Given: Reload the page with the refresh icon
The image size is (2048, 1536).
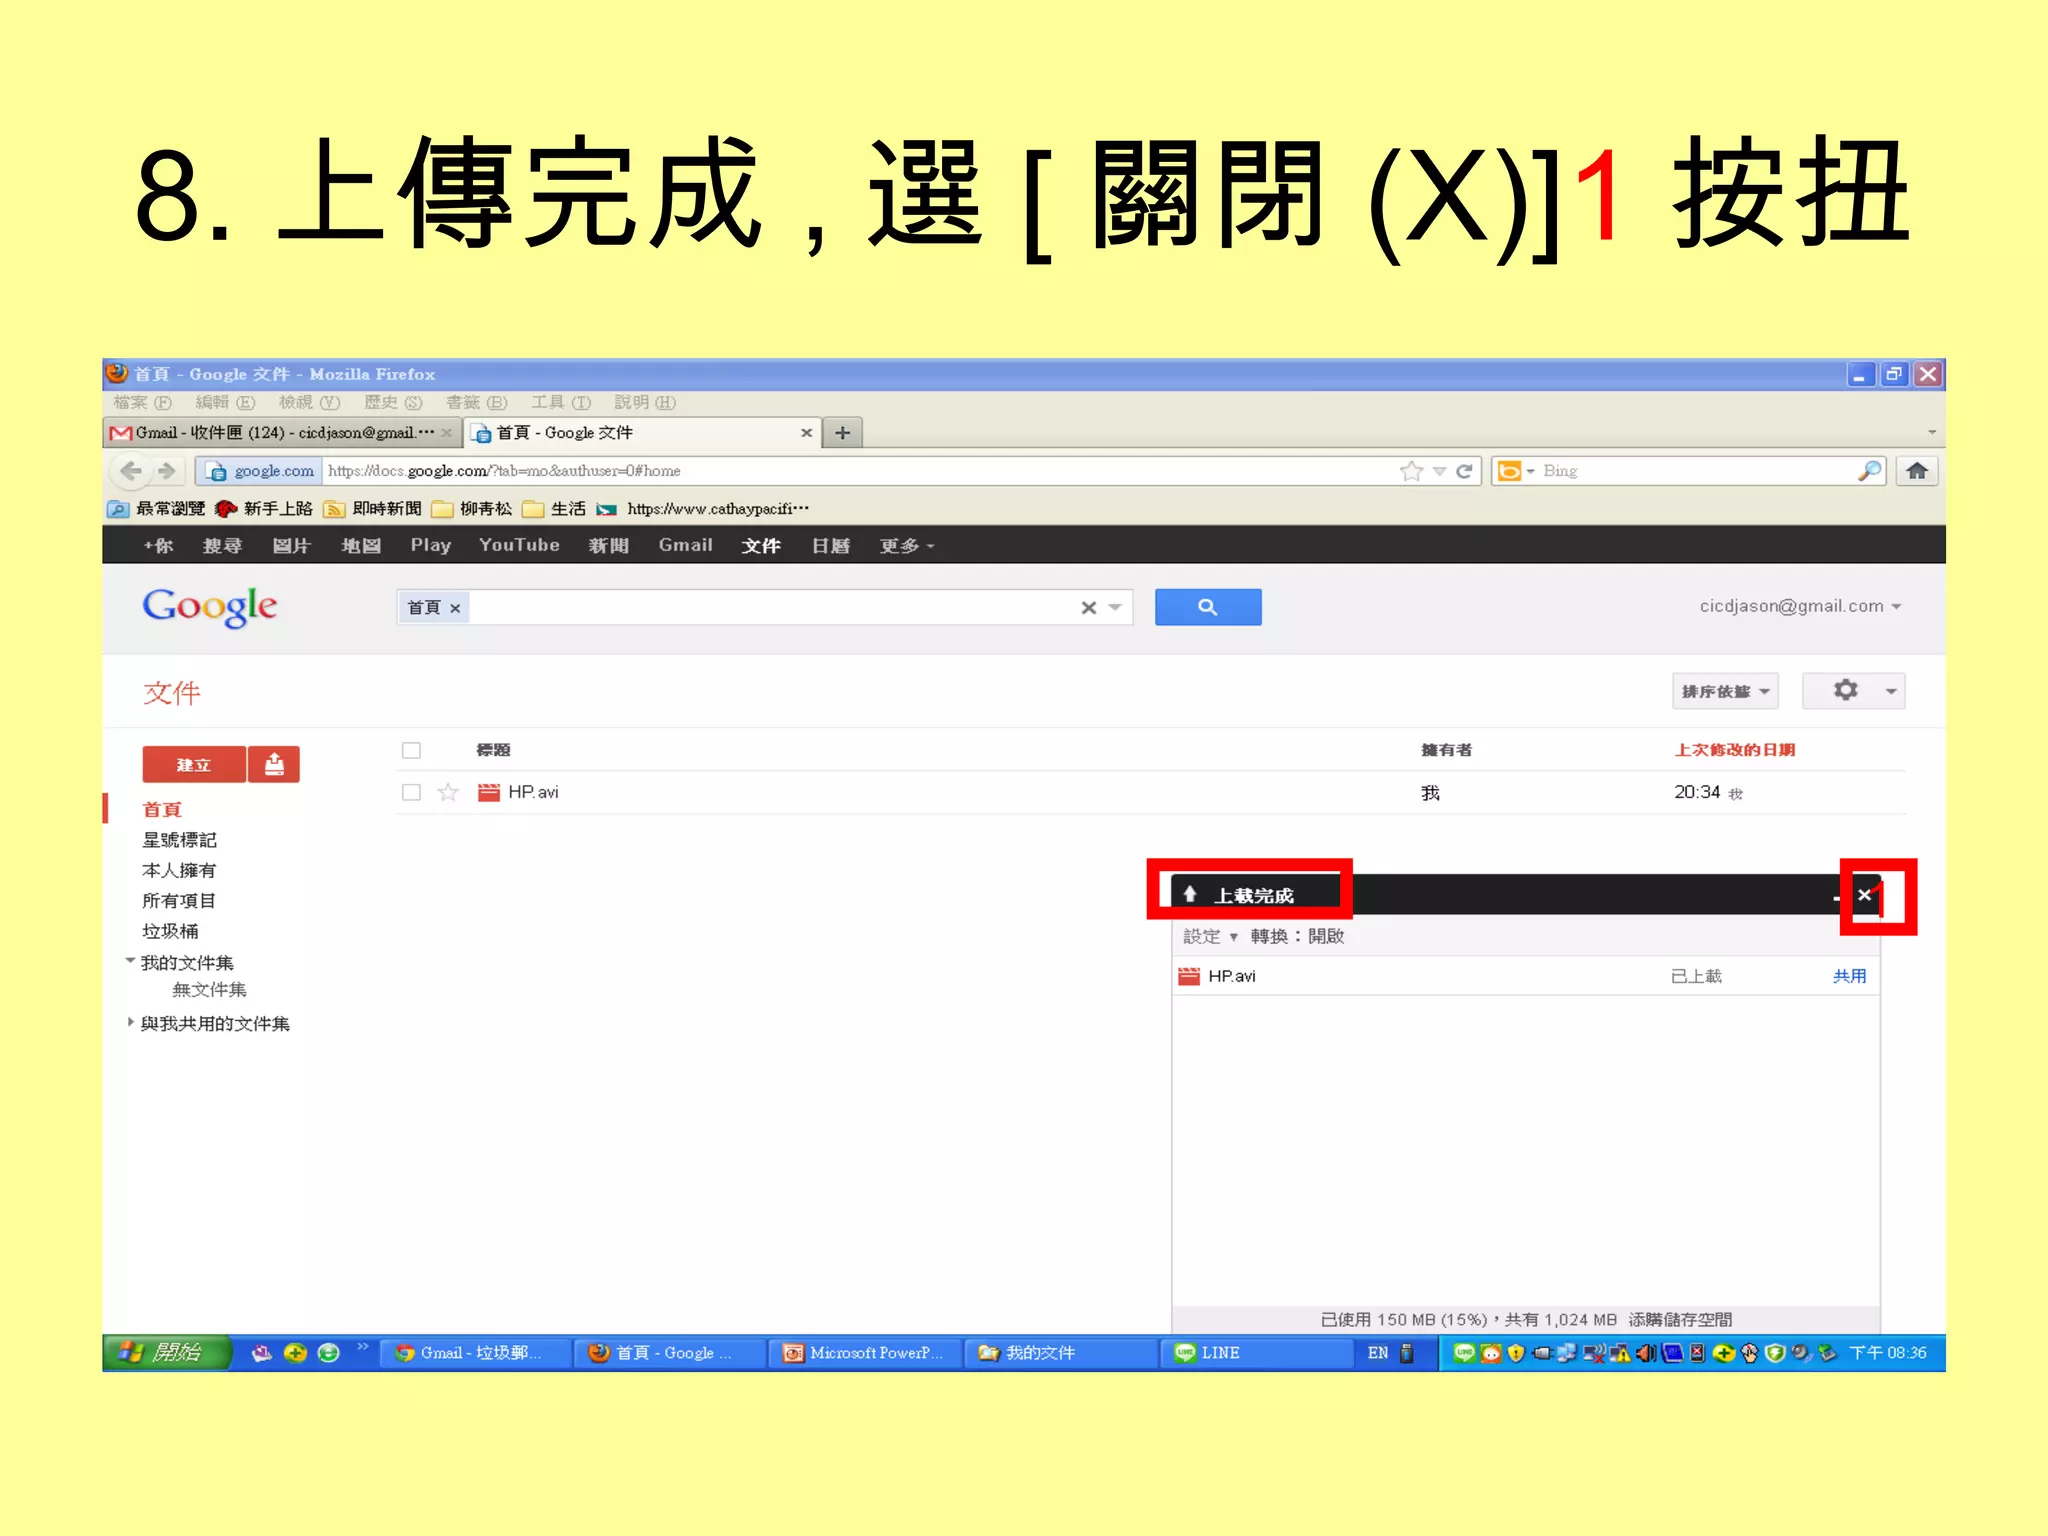Looking at the screenshot, I should (1465, 471).
